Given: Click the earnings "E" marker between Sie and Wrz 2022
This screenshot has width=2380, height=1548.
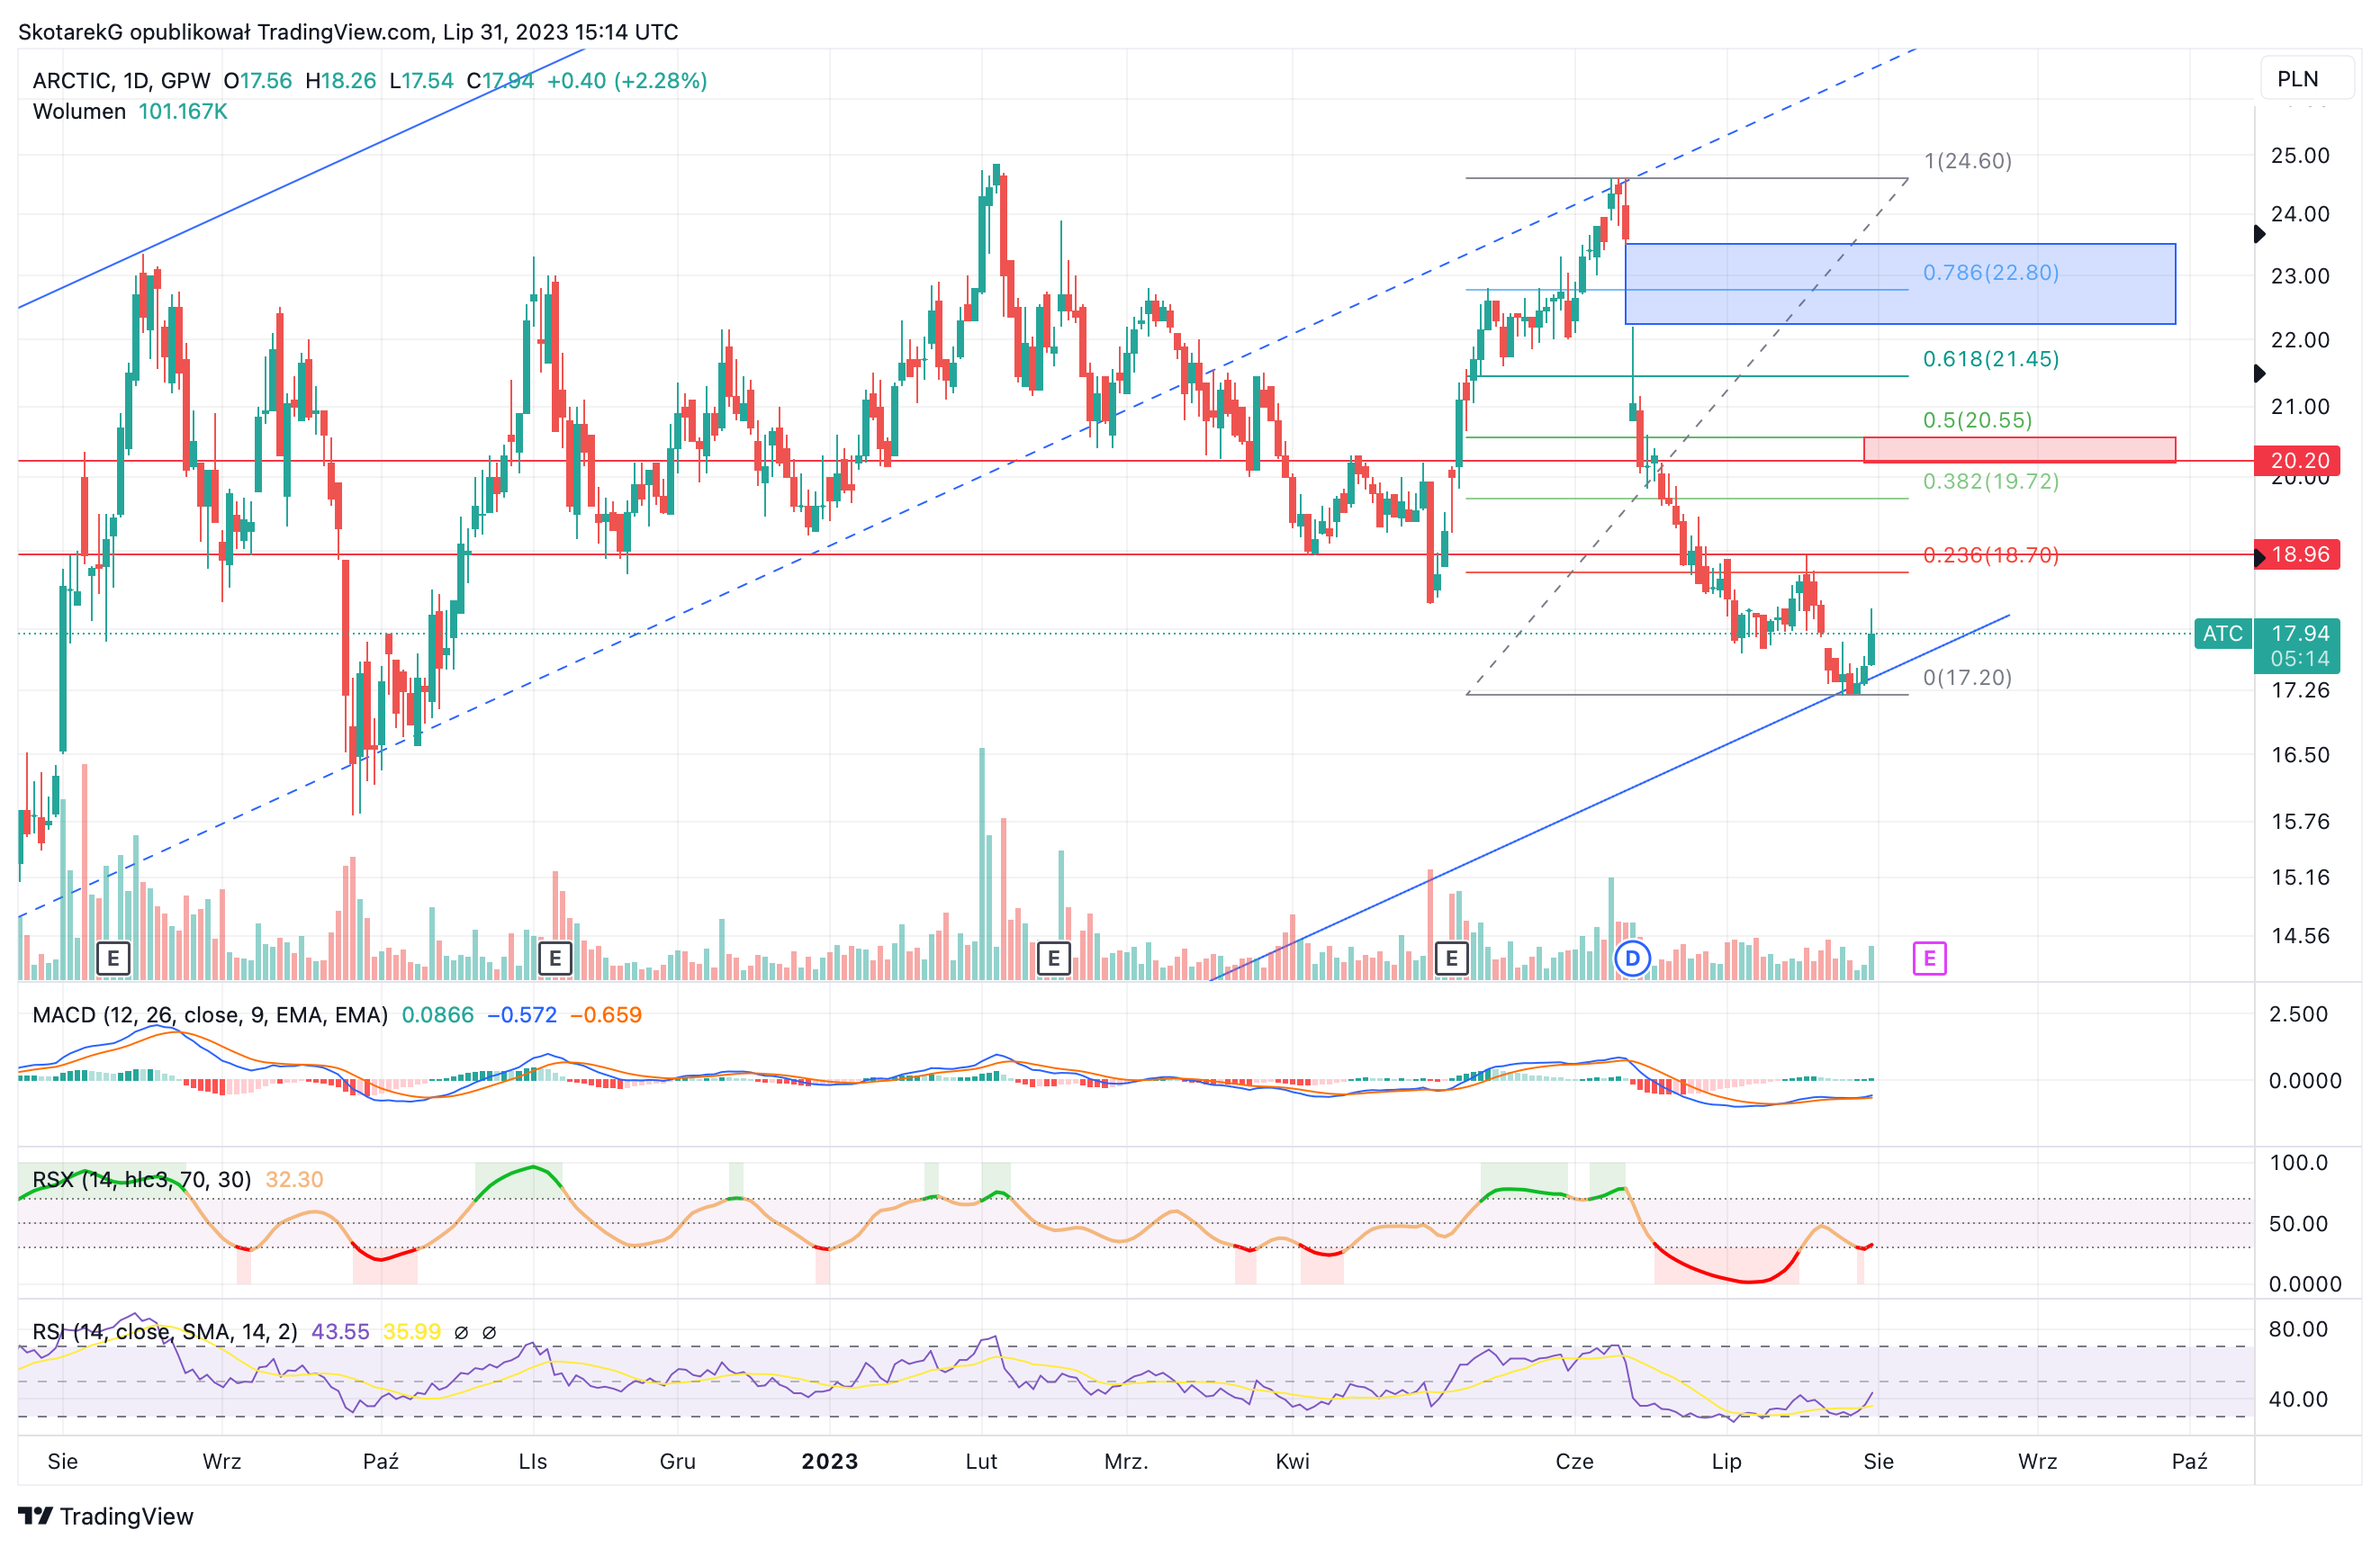Looking at the screenshot, I should [x=113, y=959].
